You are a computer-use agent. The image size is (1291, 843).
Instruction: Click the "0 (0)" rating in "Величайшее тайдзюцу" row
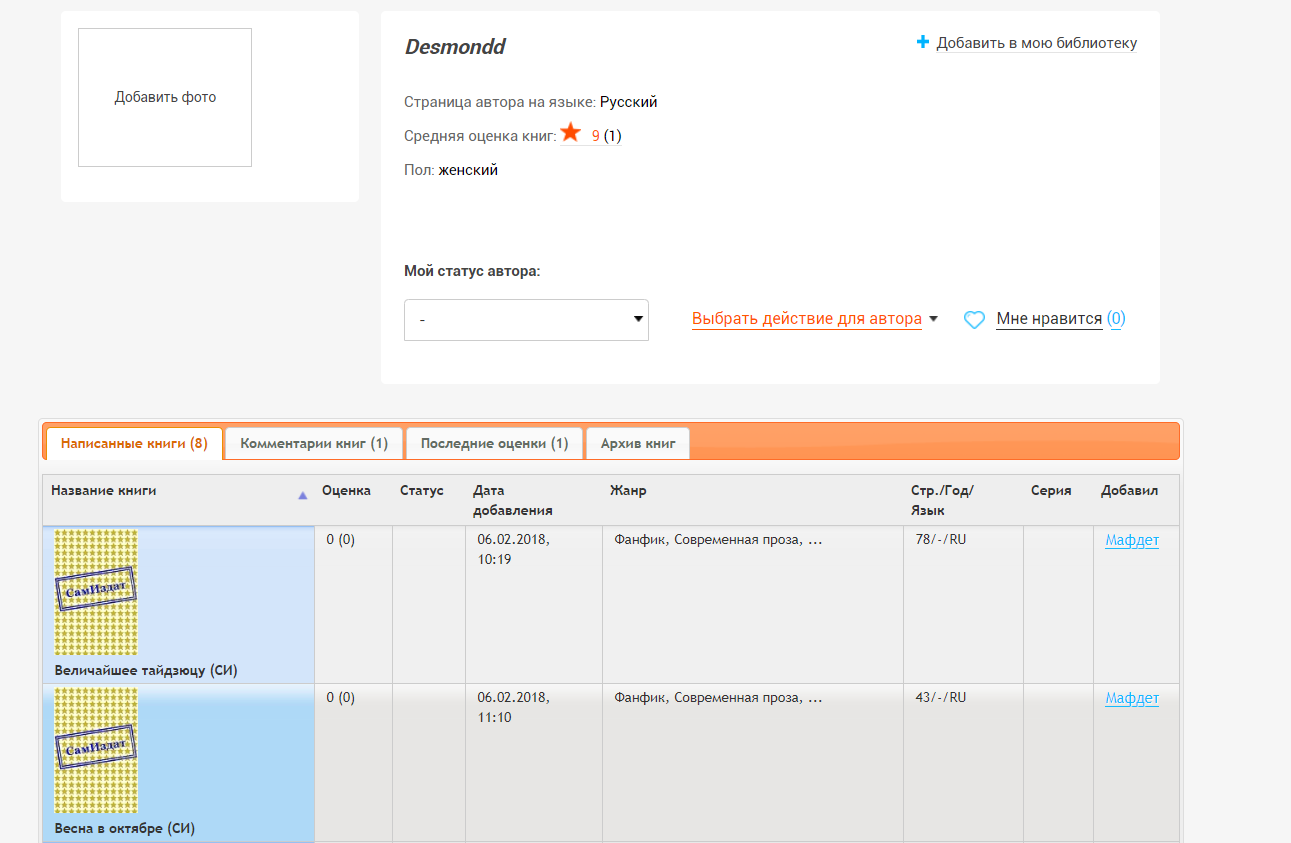[341, 540]
